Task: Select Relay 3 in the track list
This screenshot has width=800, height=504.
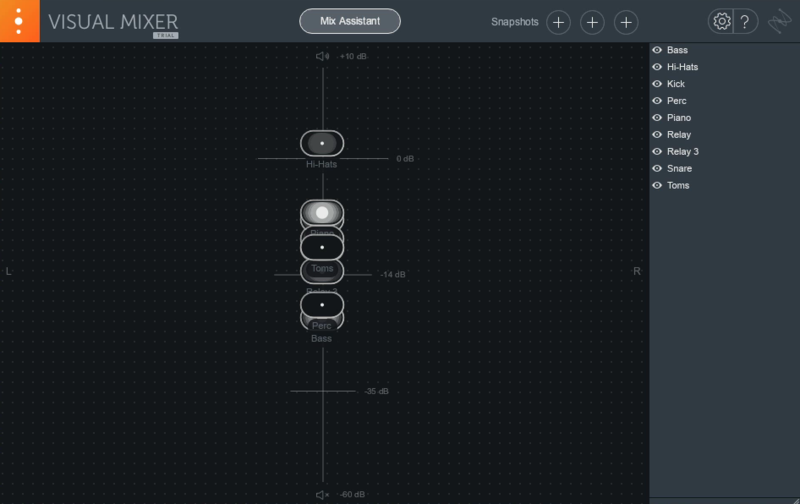Action: [x=683, y=152]
